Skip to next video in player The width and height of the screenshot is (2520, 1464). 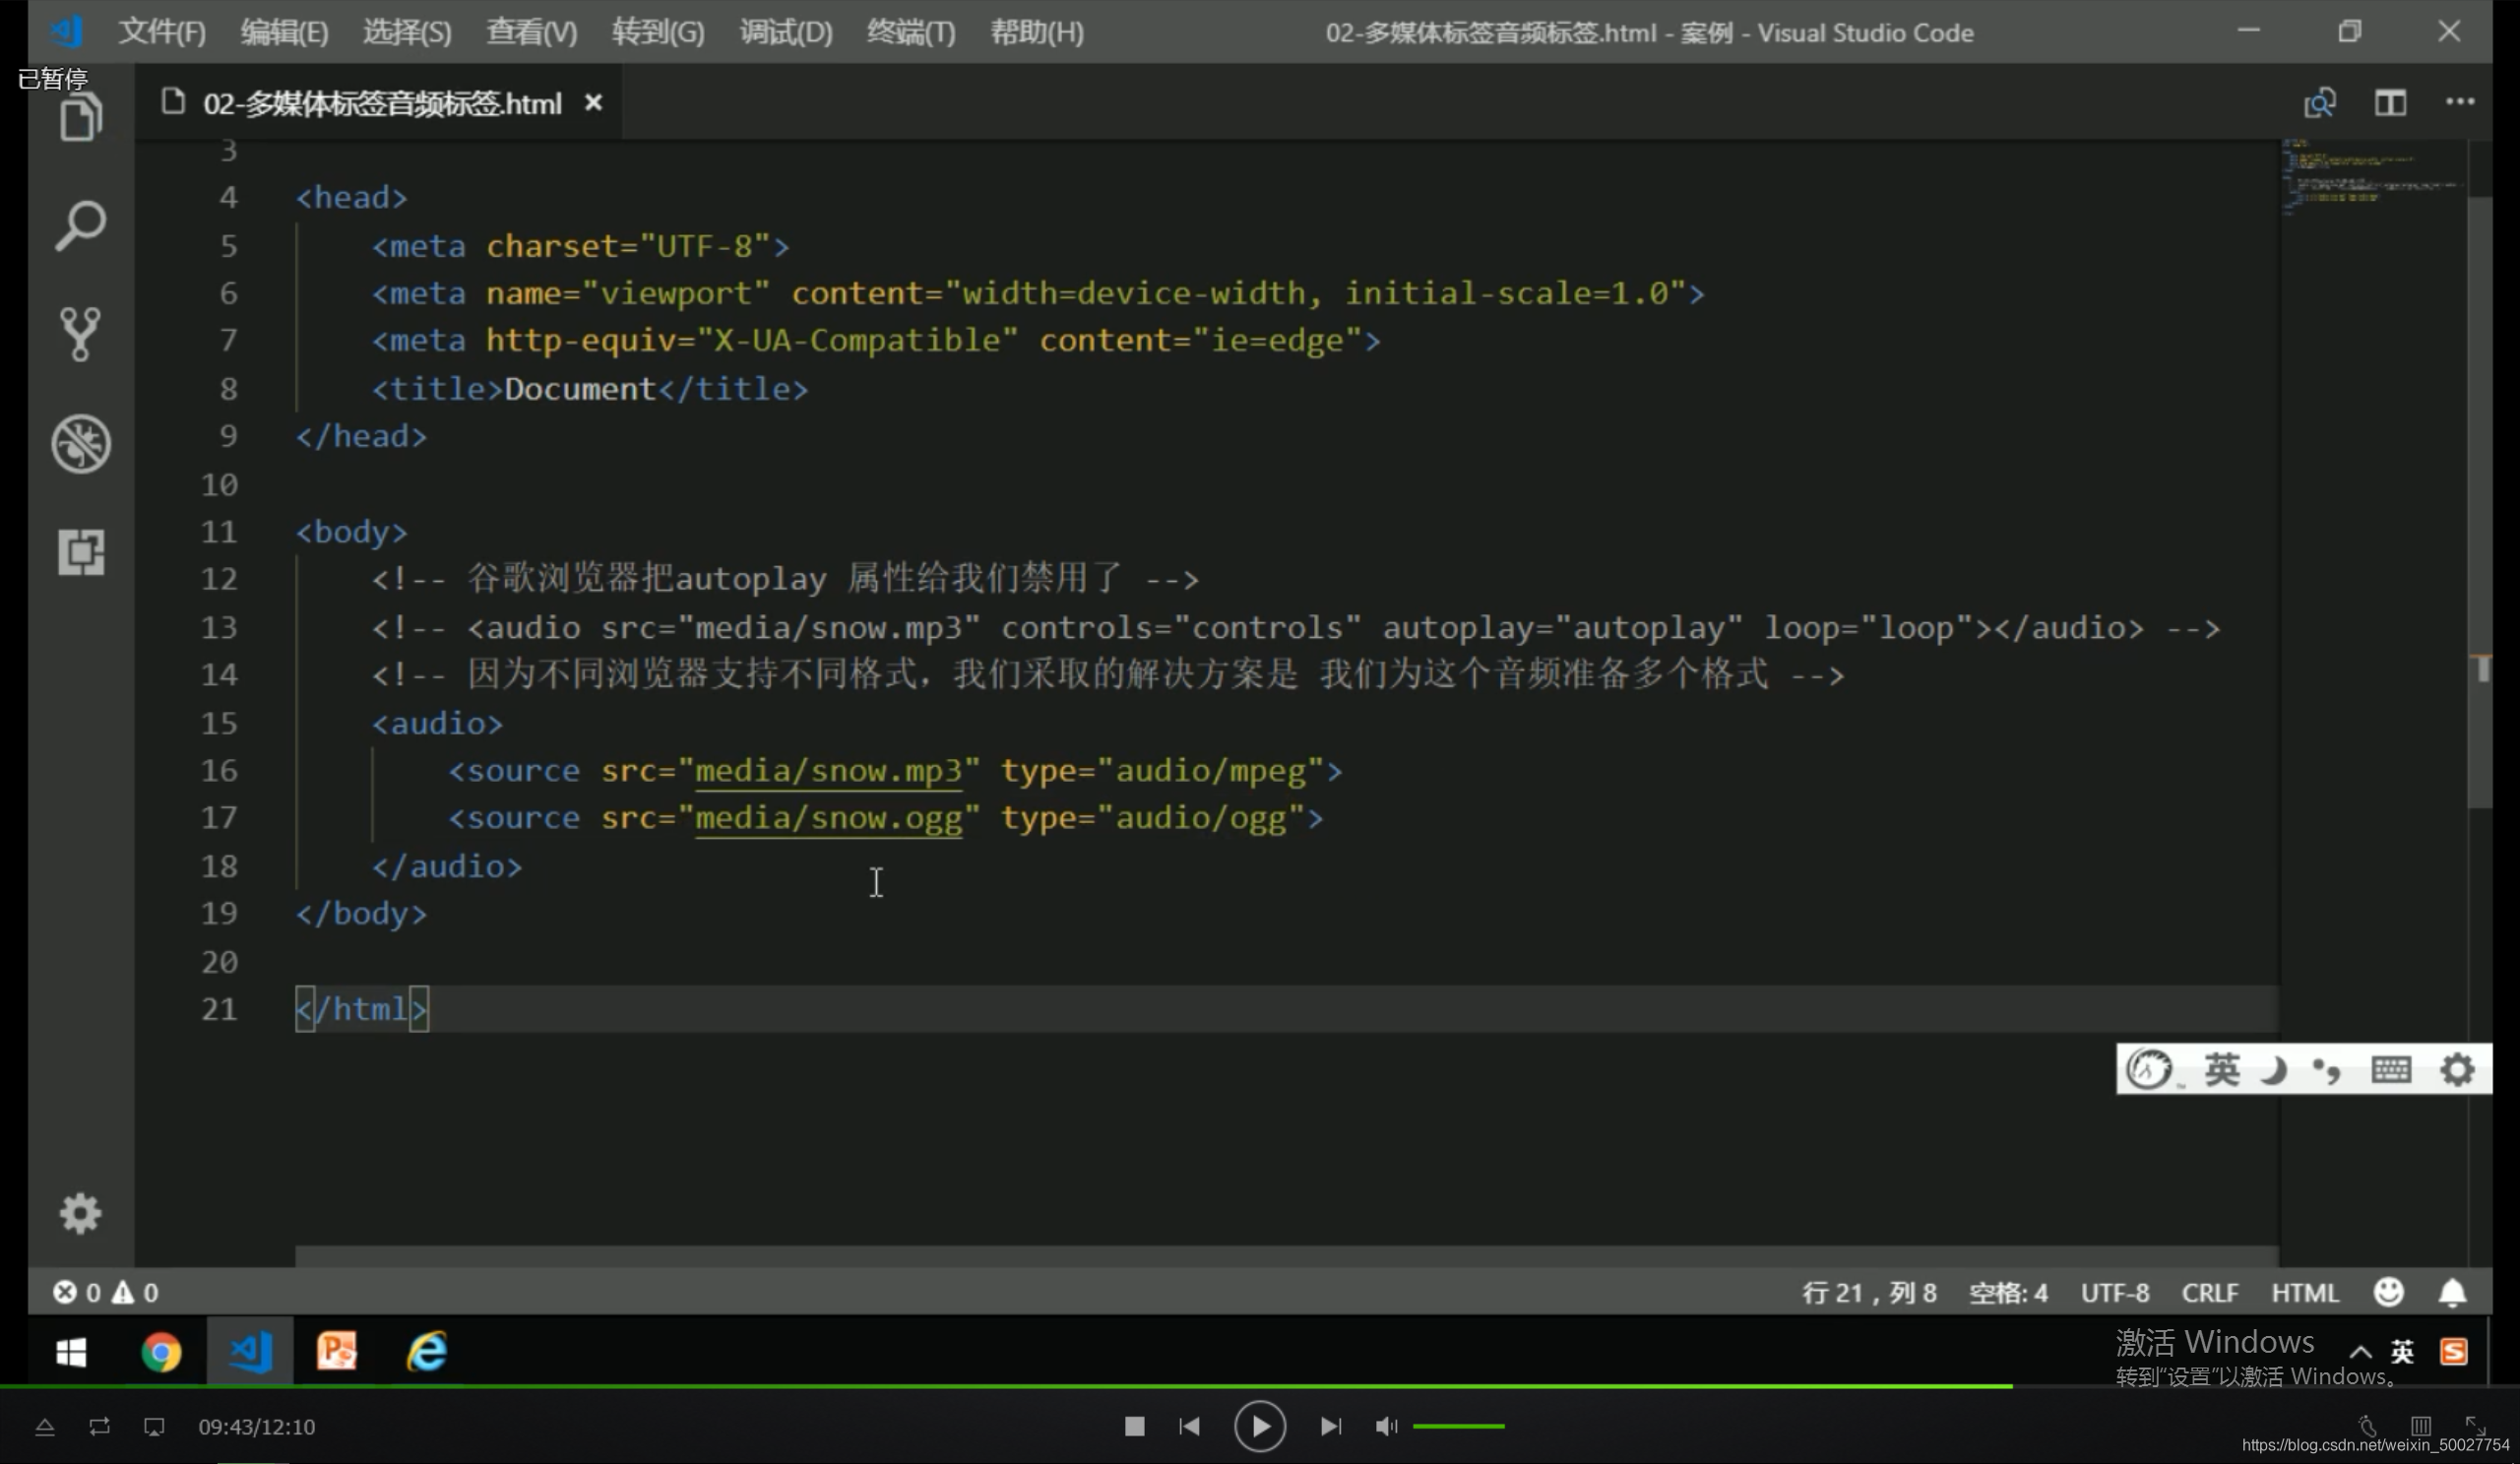click(x=1330, y=1426)
